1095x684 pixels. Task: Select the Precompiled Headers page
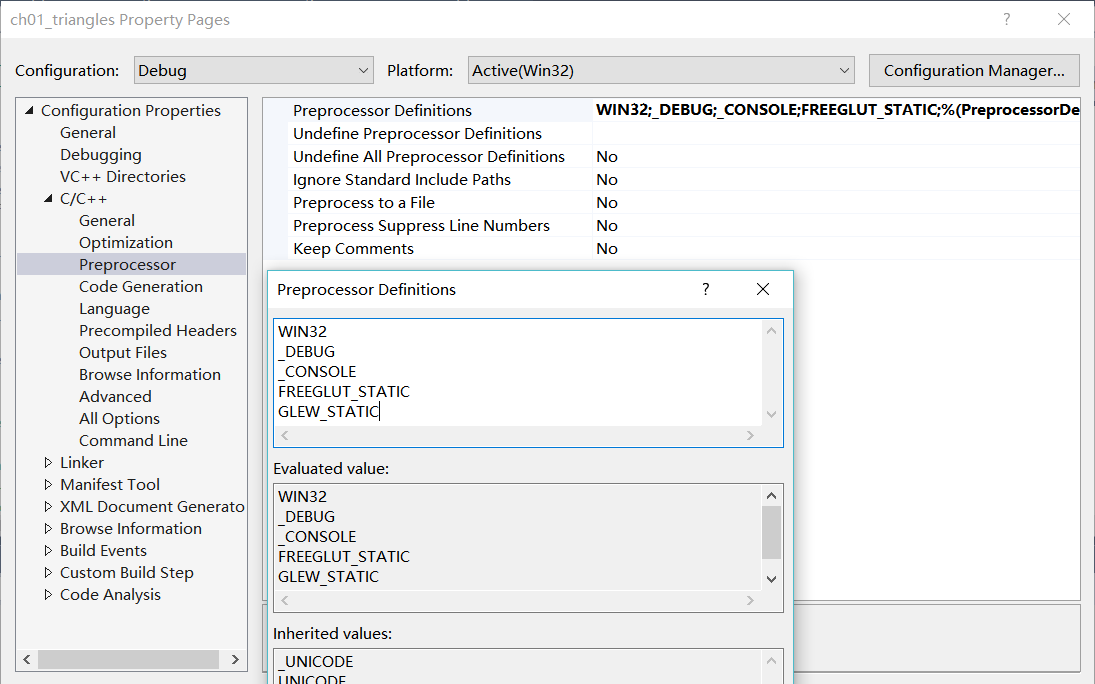pyautogui.click(x=158, y=330)
